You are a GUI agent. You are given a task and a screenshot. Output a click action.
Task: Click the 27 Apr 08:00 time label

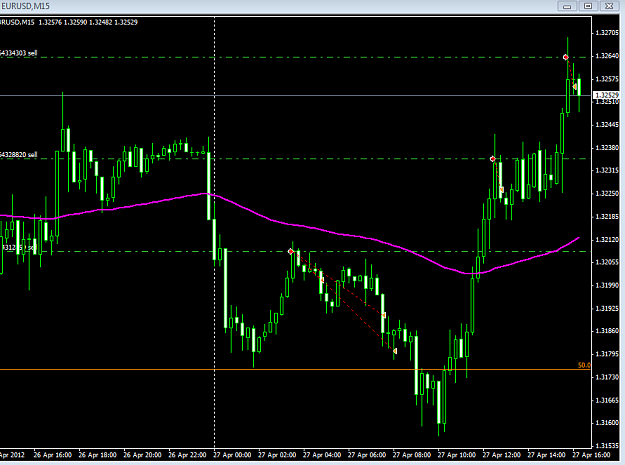(x=412, y=455)
